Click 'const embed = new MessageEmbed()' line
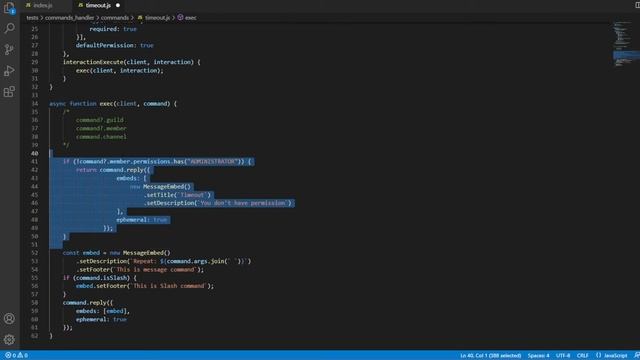Screen dimensions: 640x360 pyautogui.click(x=116, y=253)
